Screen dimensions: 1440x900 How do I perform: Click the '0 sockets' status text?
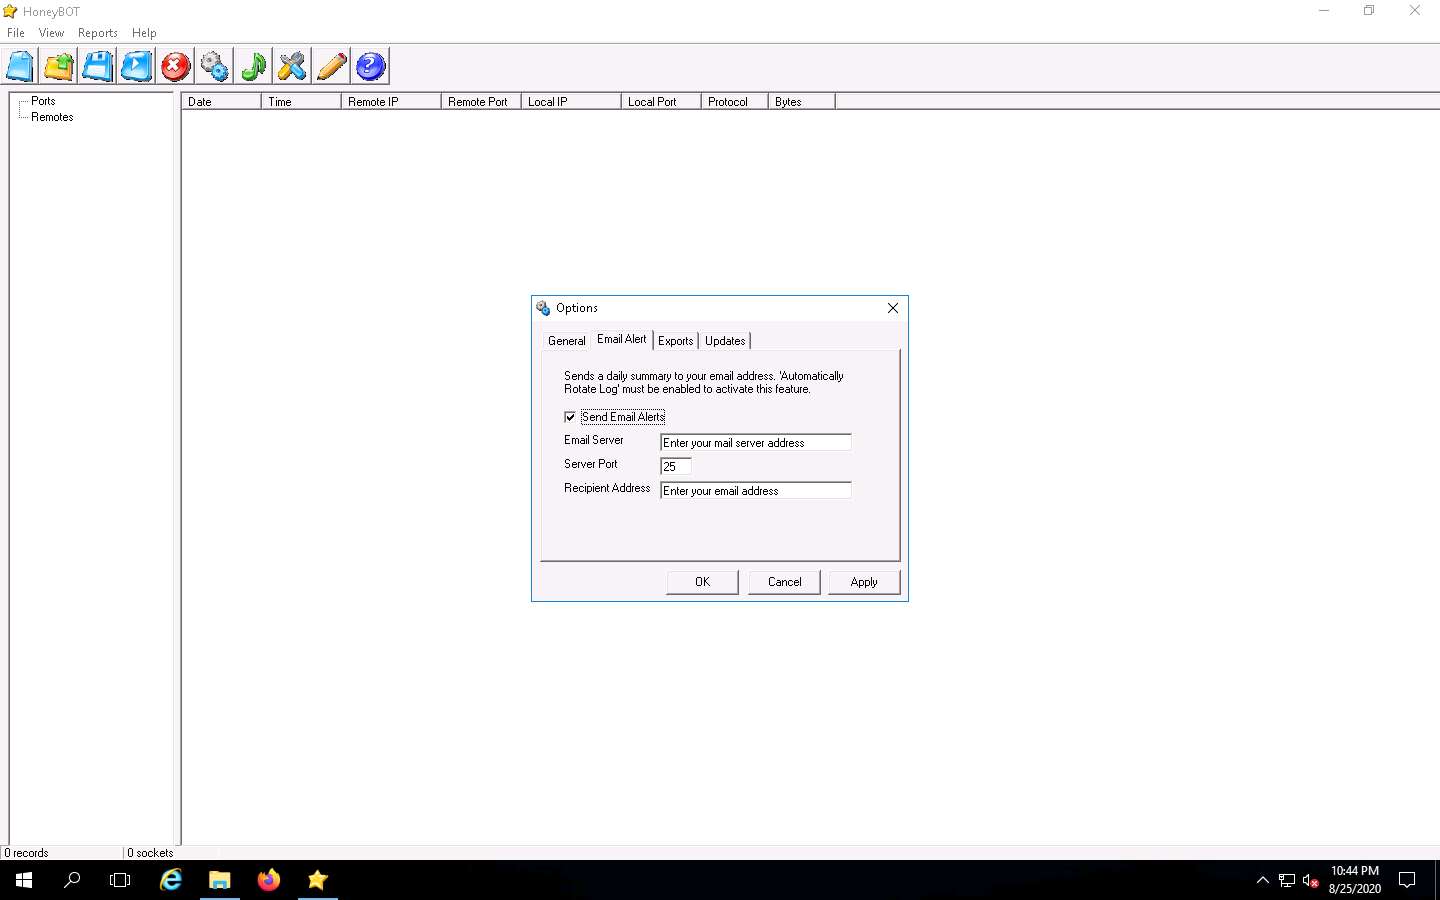click(x=150, y=853)
